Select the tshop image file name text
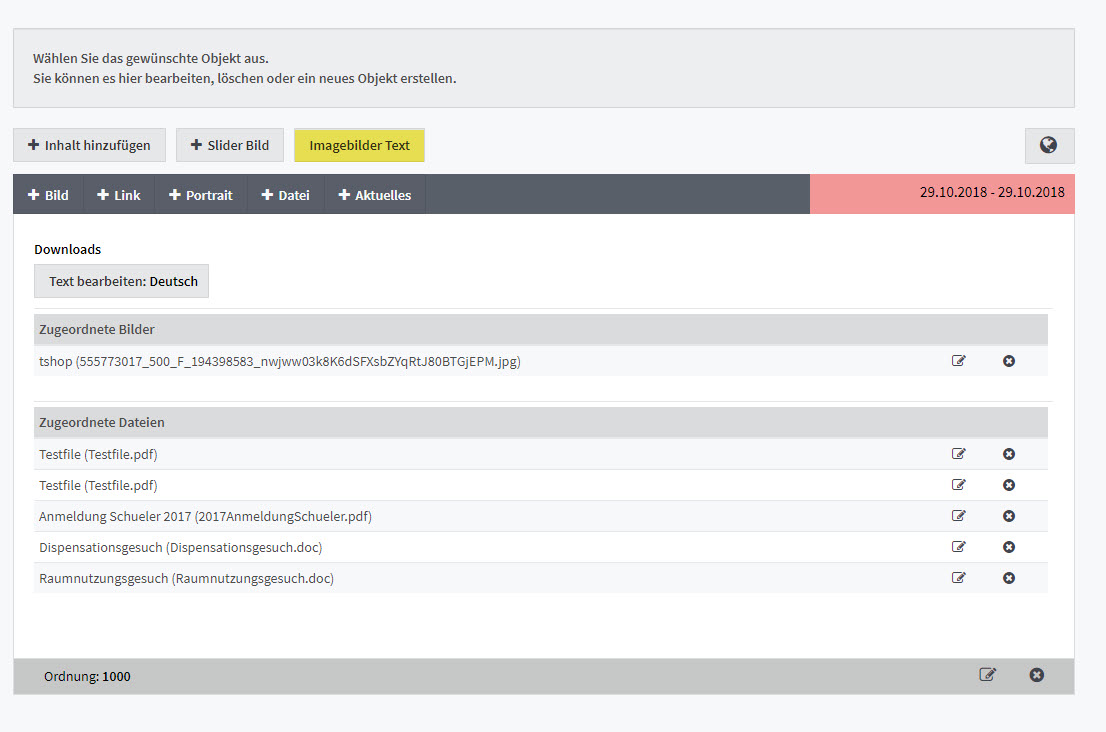 point(280,362)
